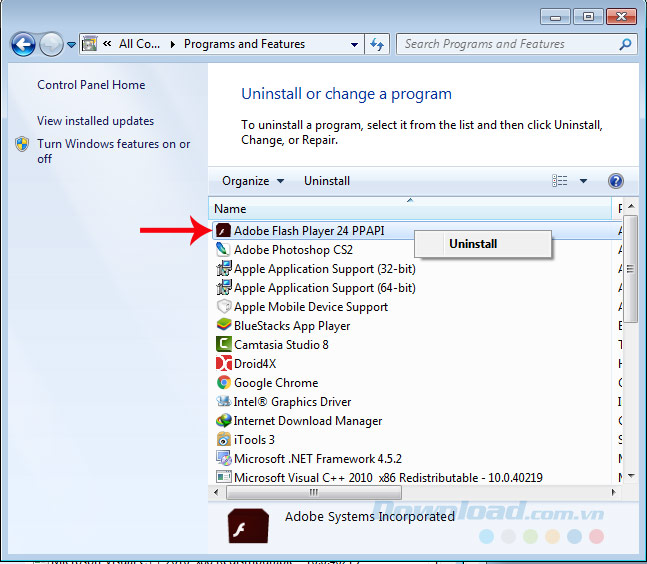Click the Refresh button
This screenshot has width=647, height=564.
377,44
